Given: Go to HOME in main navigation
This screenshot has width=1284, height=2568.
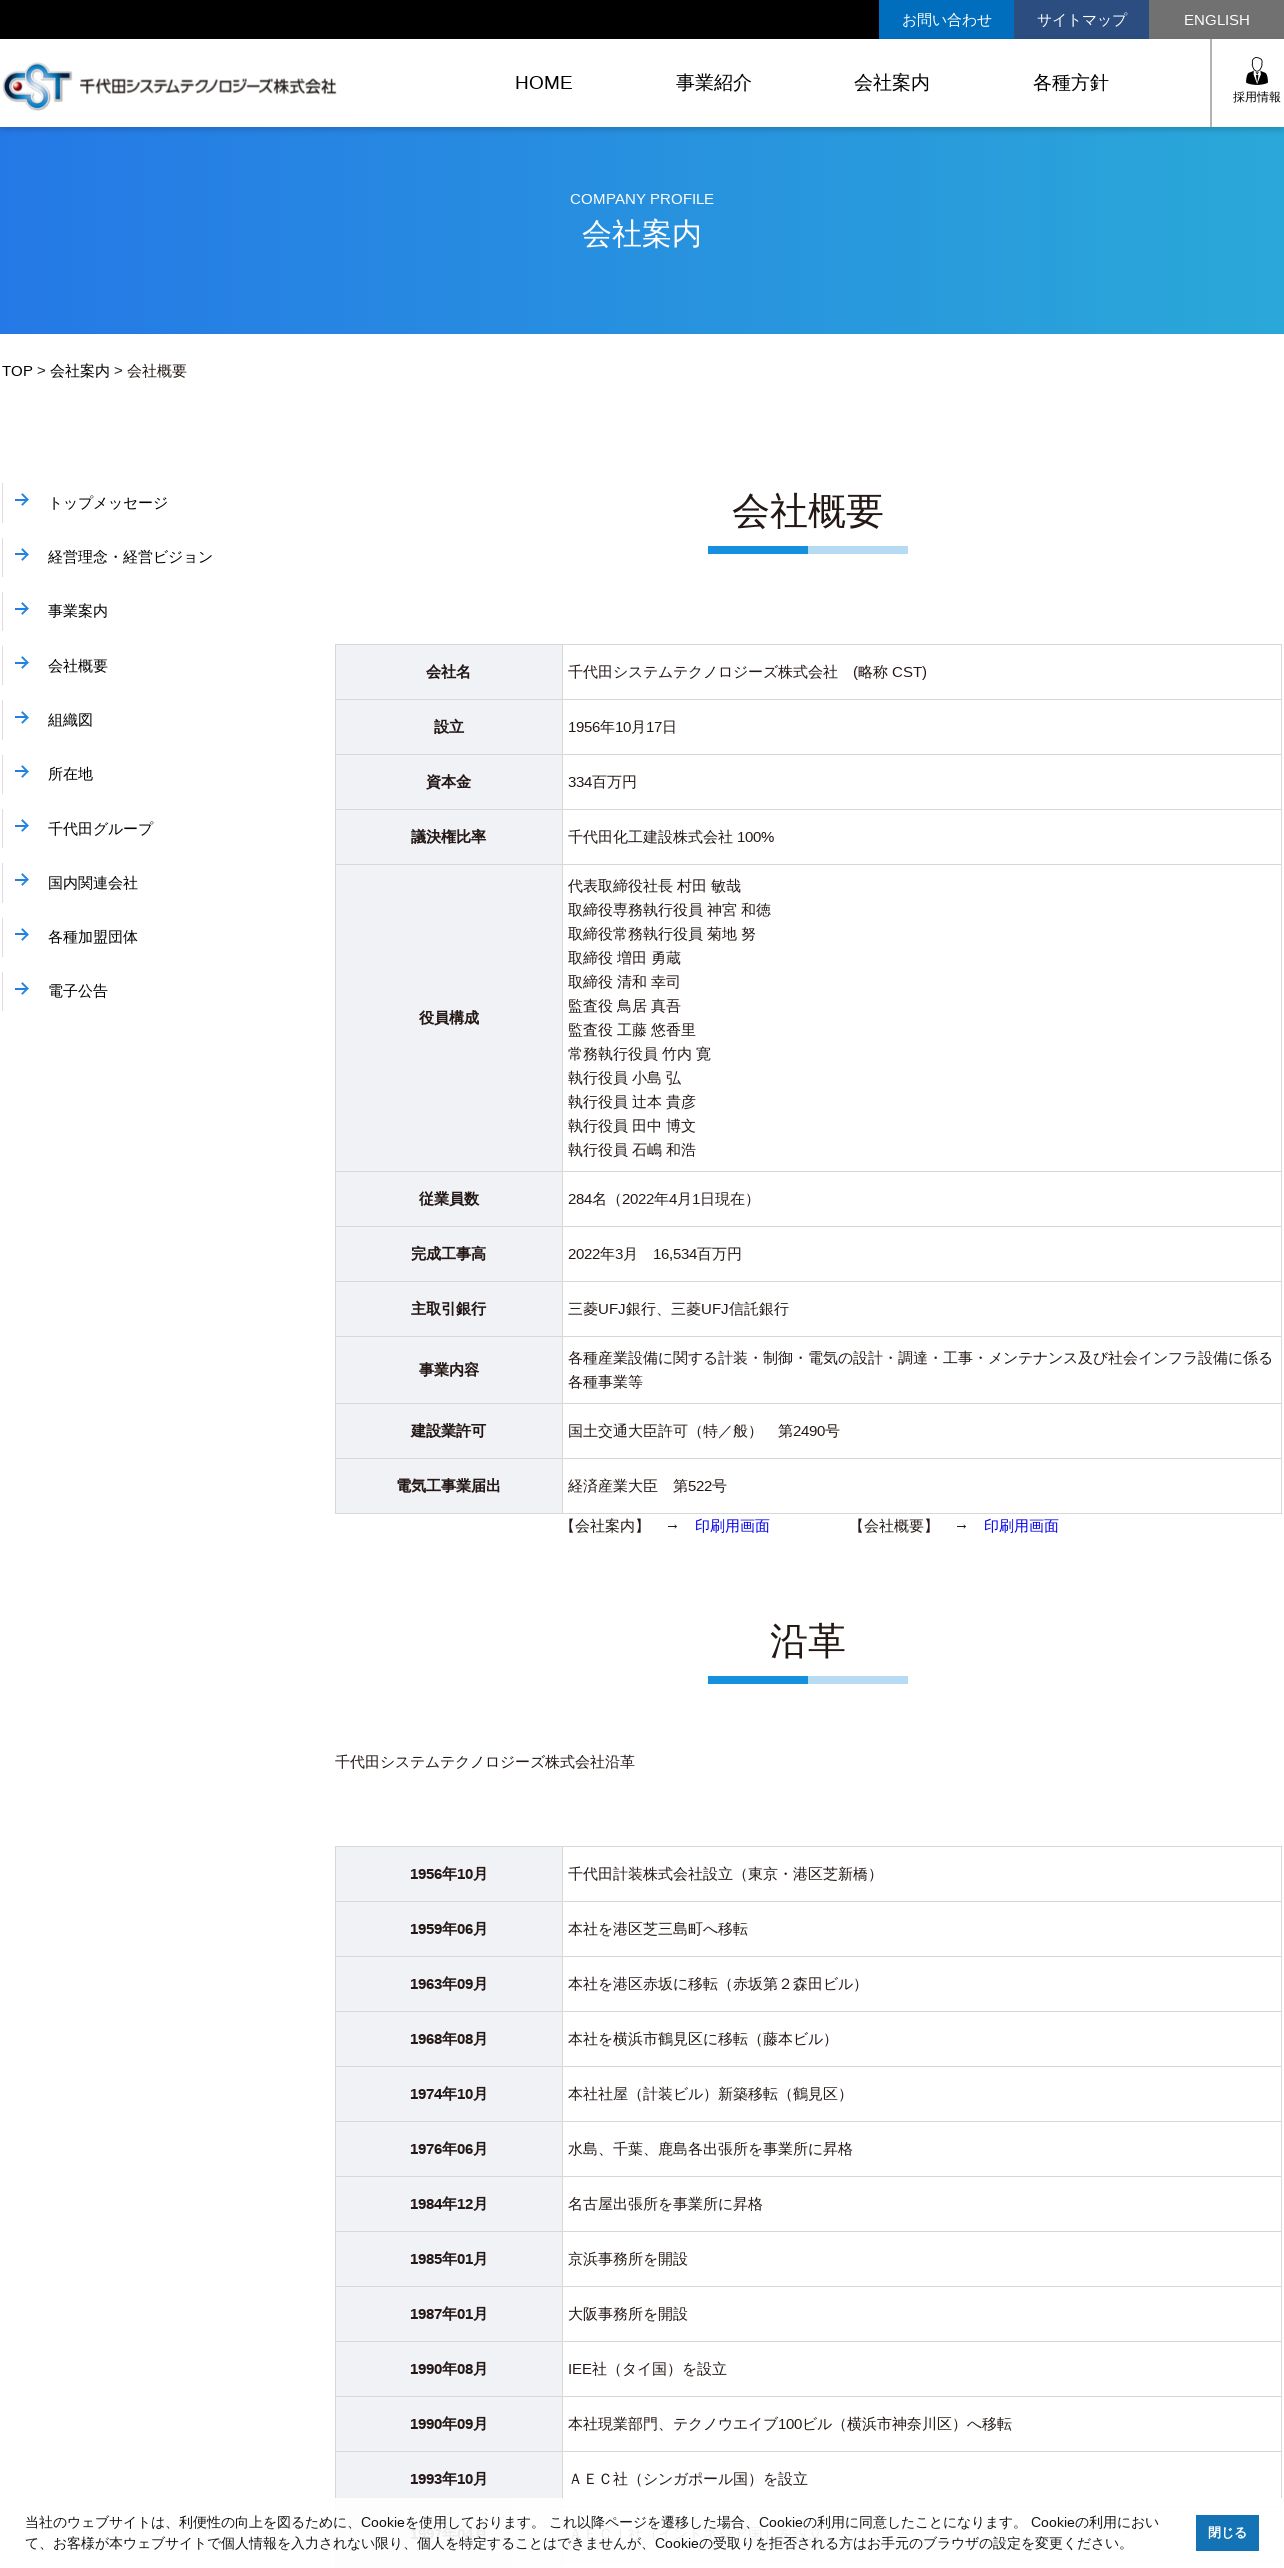Looking at the screenshot, I should (x=543, y=83).
